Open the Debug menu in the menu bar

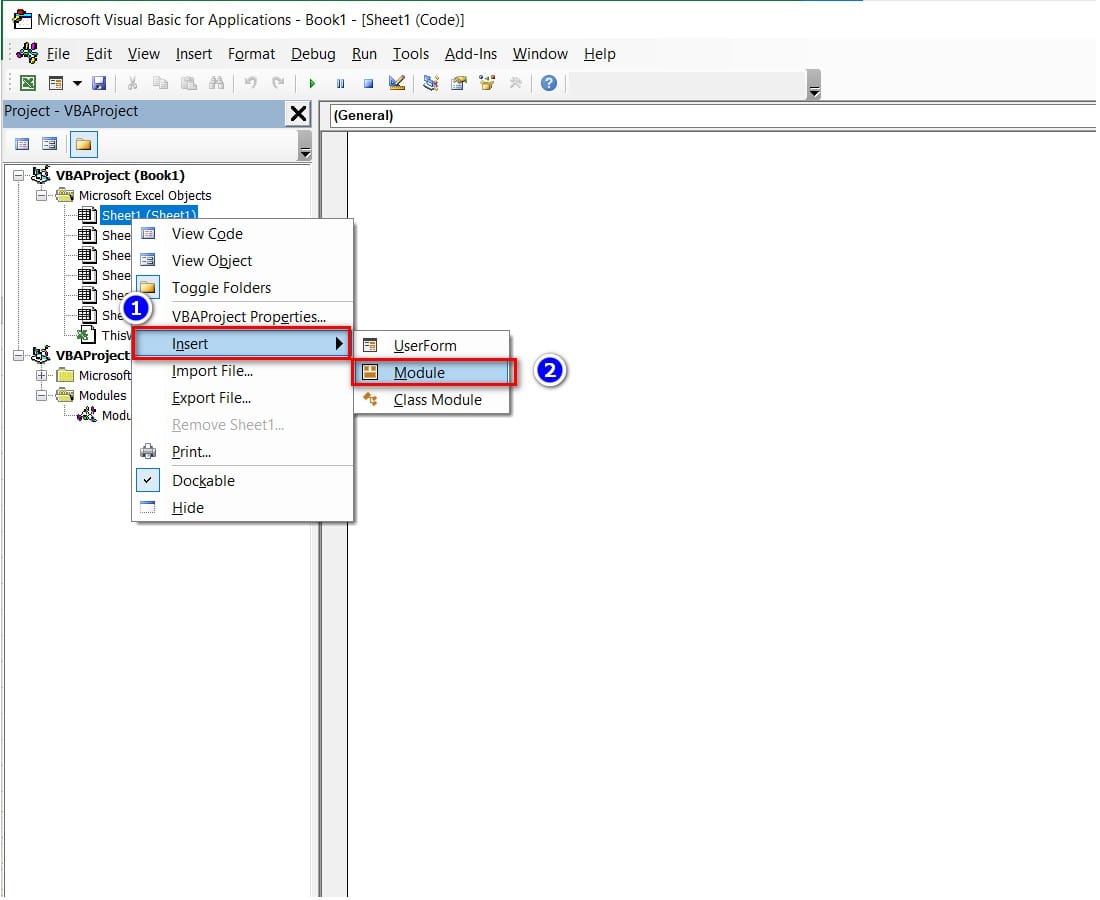click(313, 54)
